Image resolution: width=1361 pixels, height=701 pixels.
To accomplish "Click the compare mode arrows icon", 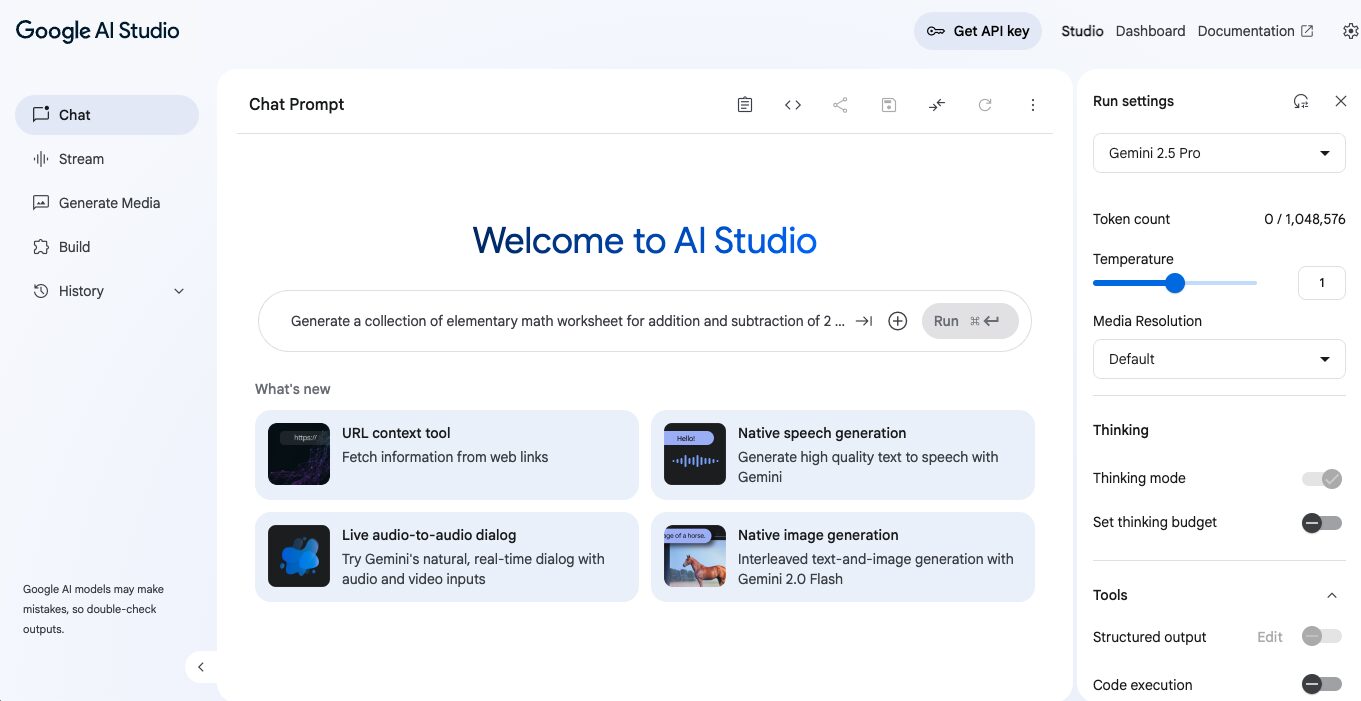I will [937, 105].
